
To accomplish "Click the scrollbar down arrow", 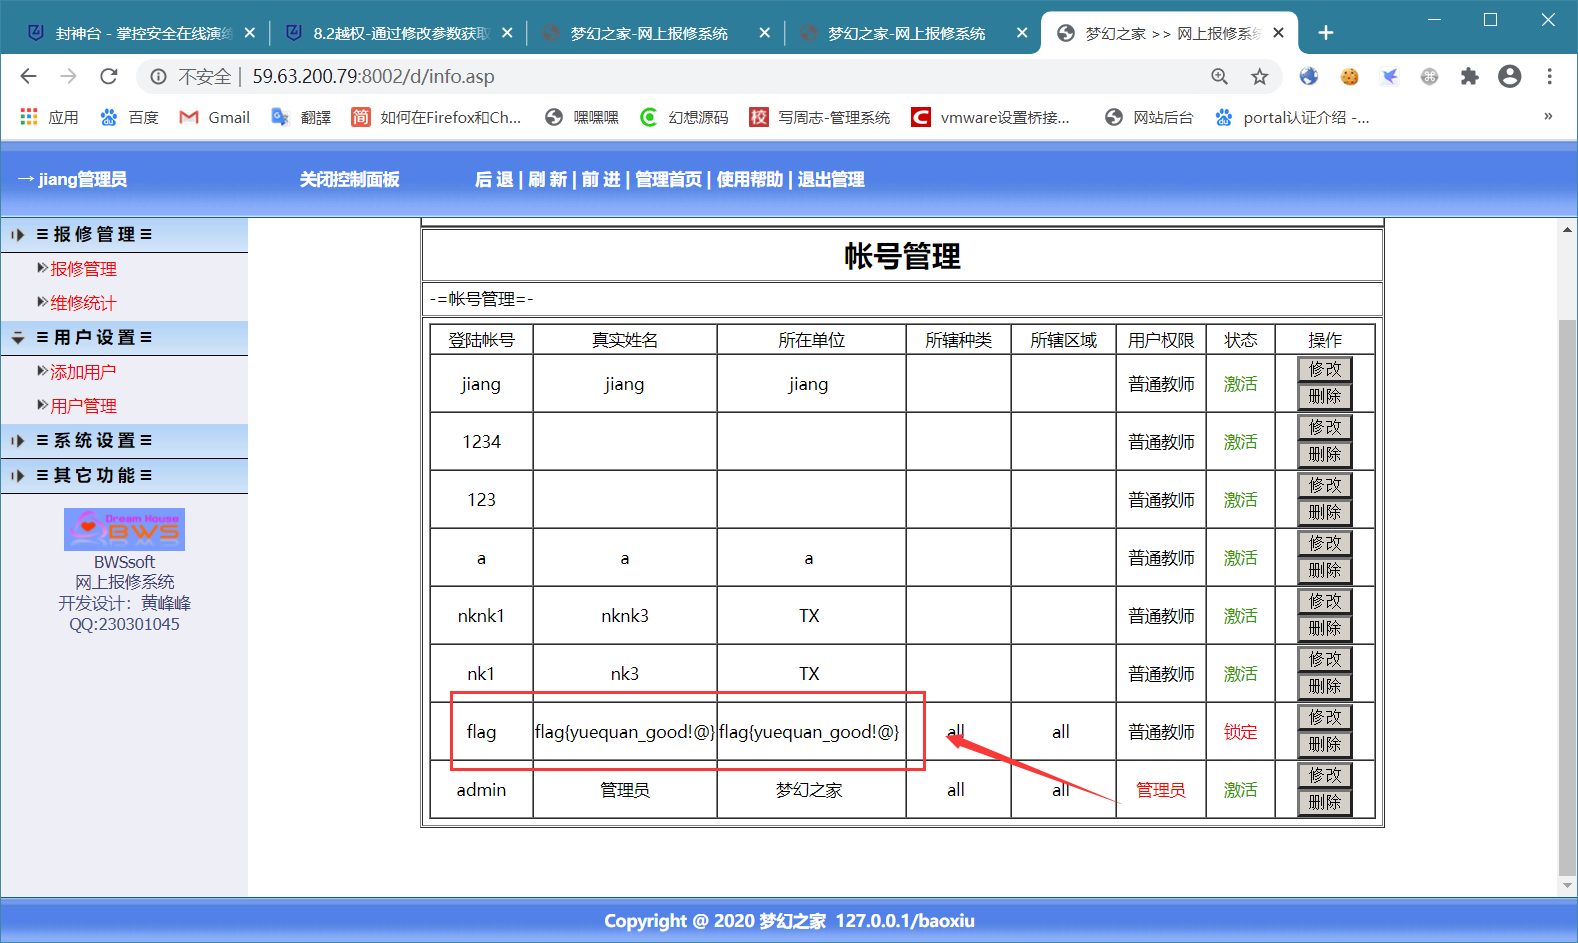I will click(1567, 886).
